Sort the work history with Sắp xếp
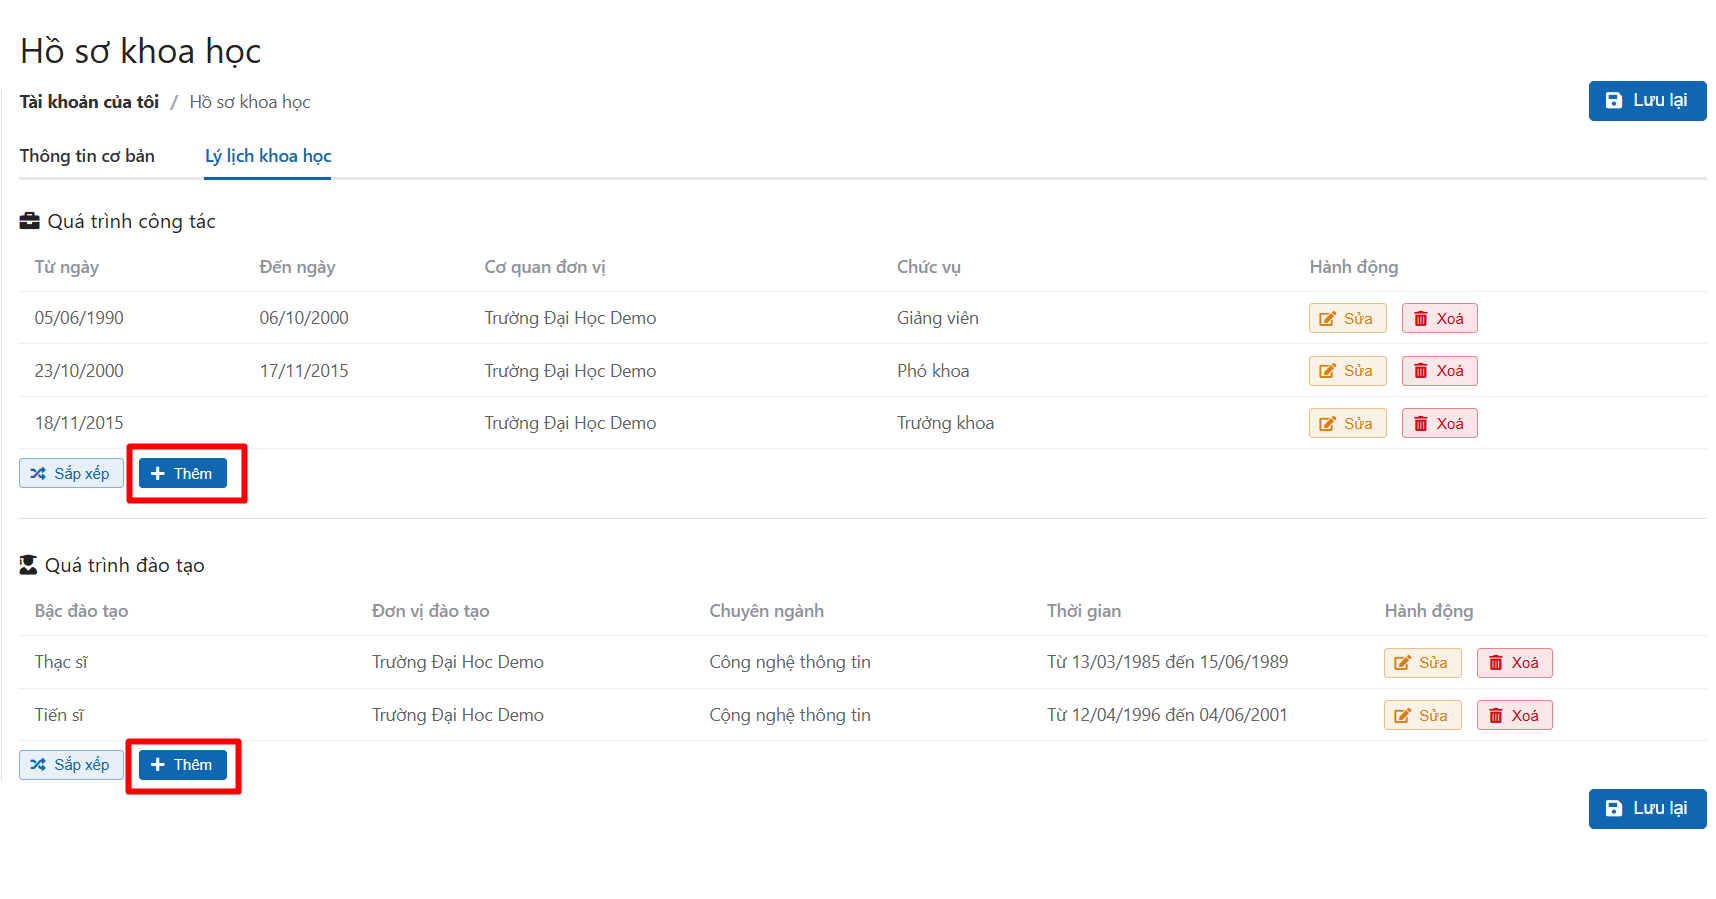Screen dimensions: 1716x899 point(71,473)
